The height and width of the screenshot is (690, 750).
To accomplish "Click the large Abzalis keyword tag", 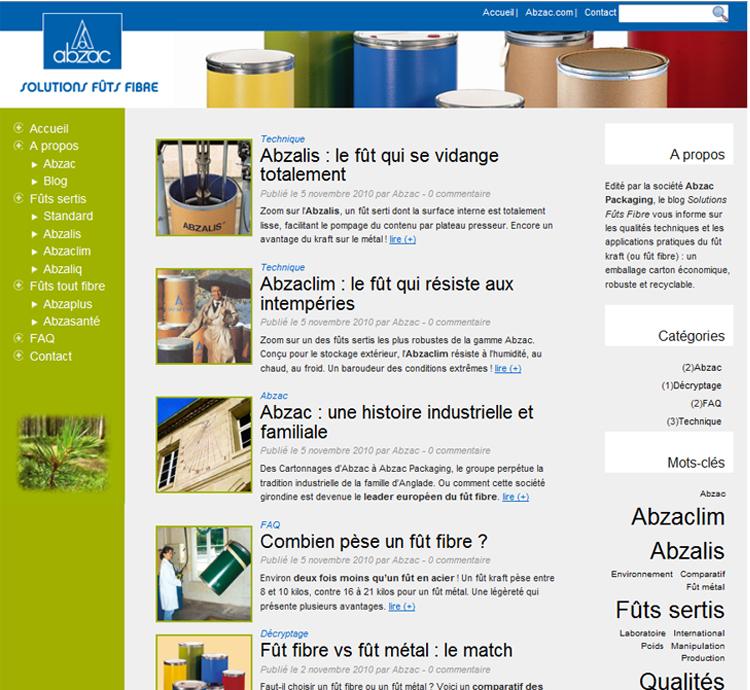I will pyautogui.click(x=687, y=551).
